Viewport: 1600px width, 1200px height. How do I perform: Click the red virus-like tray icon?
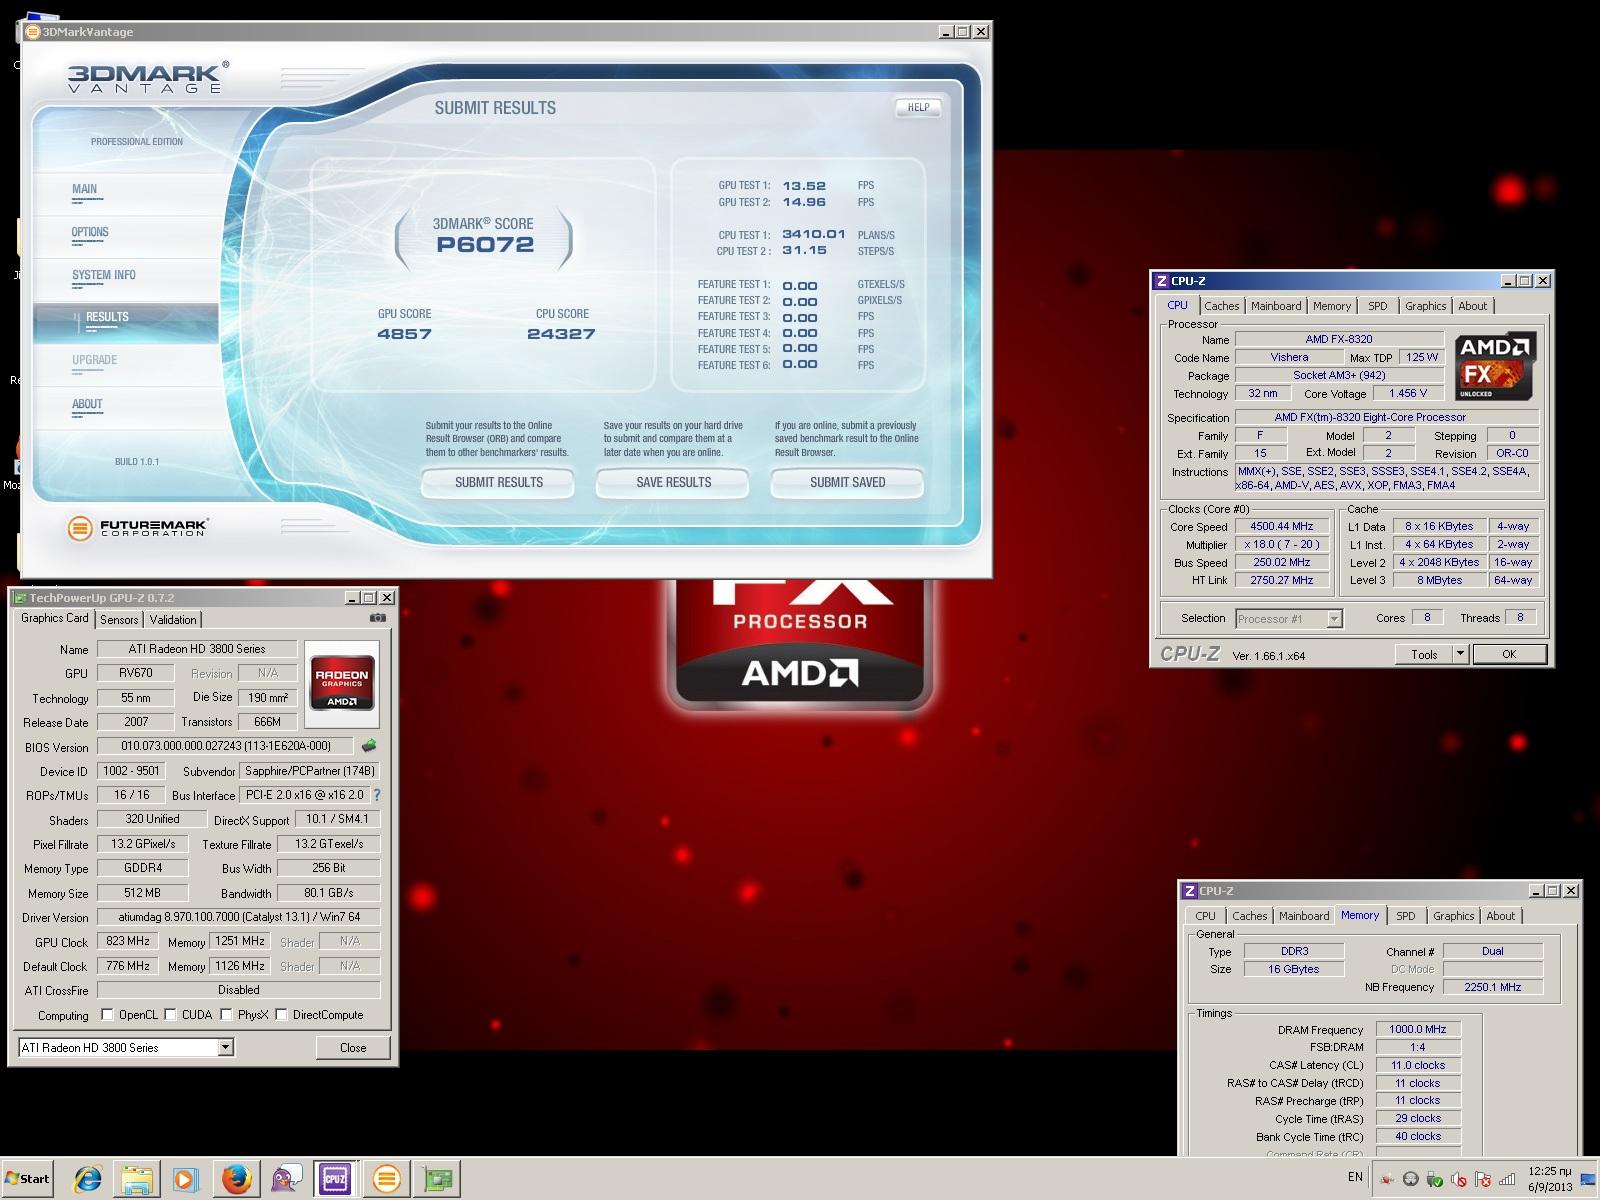[x=1387, y=1179]
